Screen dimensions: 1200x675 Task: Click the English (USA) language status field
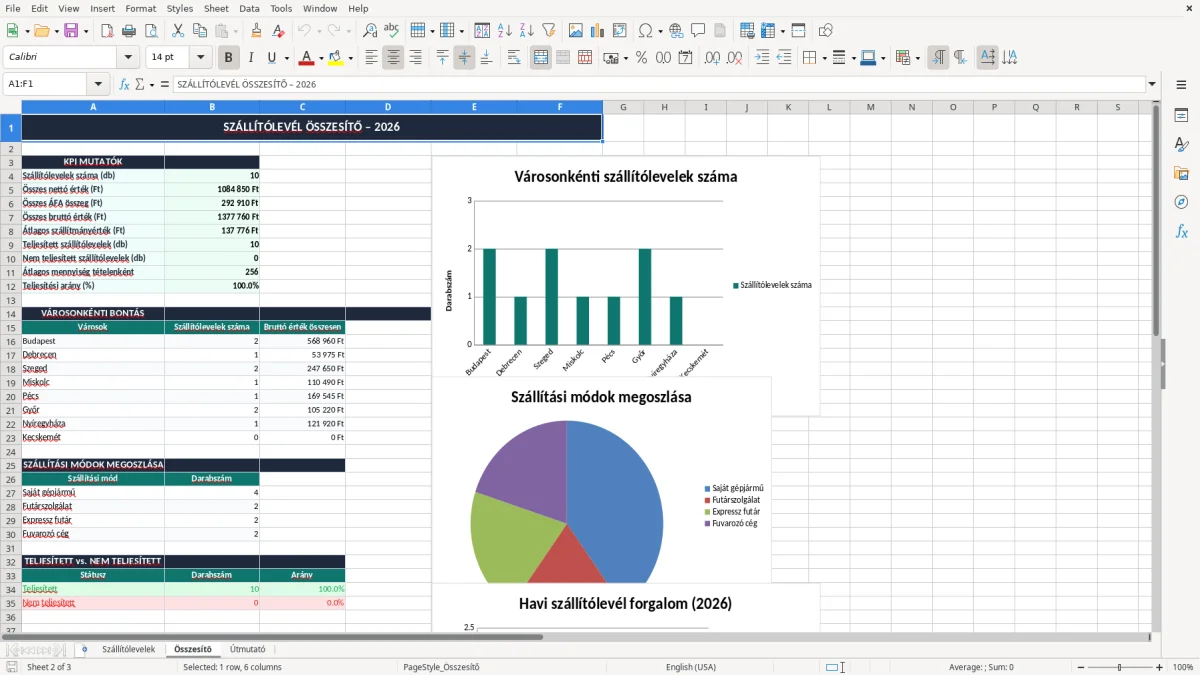click(x=691, y=667)
